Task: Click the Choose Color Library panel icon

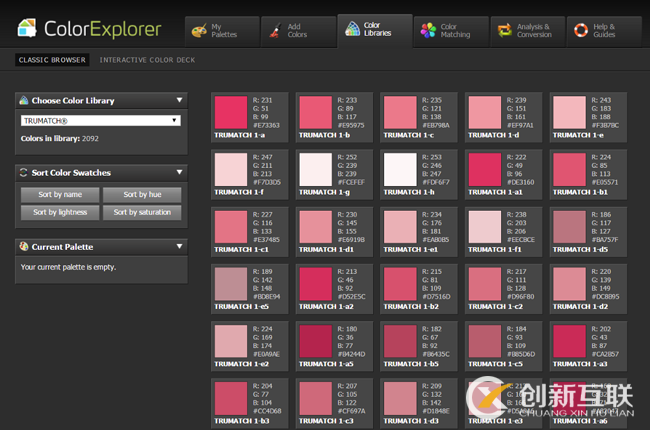Action: [24, 100]
